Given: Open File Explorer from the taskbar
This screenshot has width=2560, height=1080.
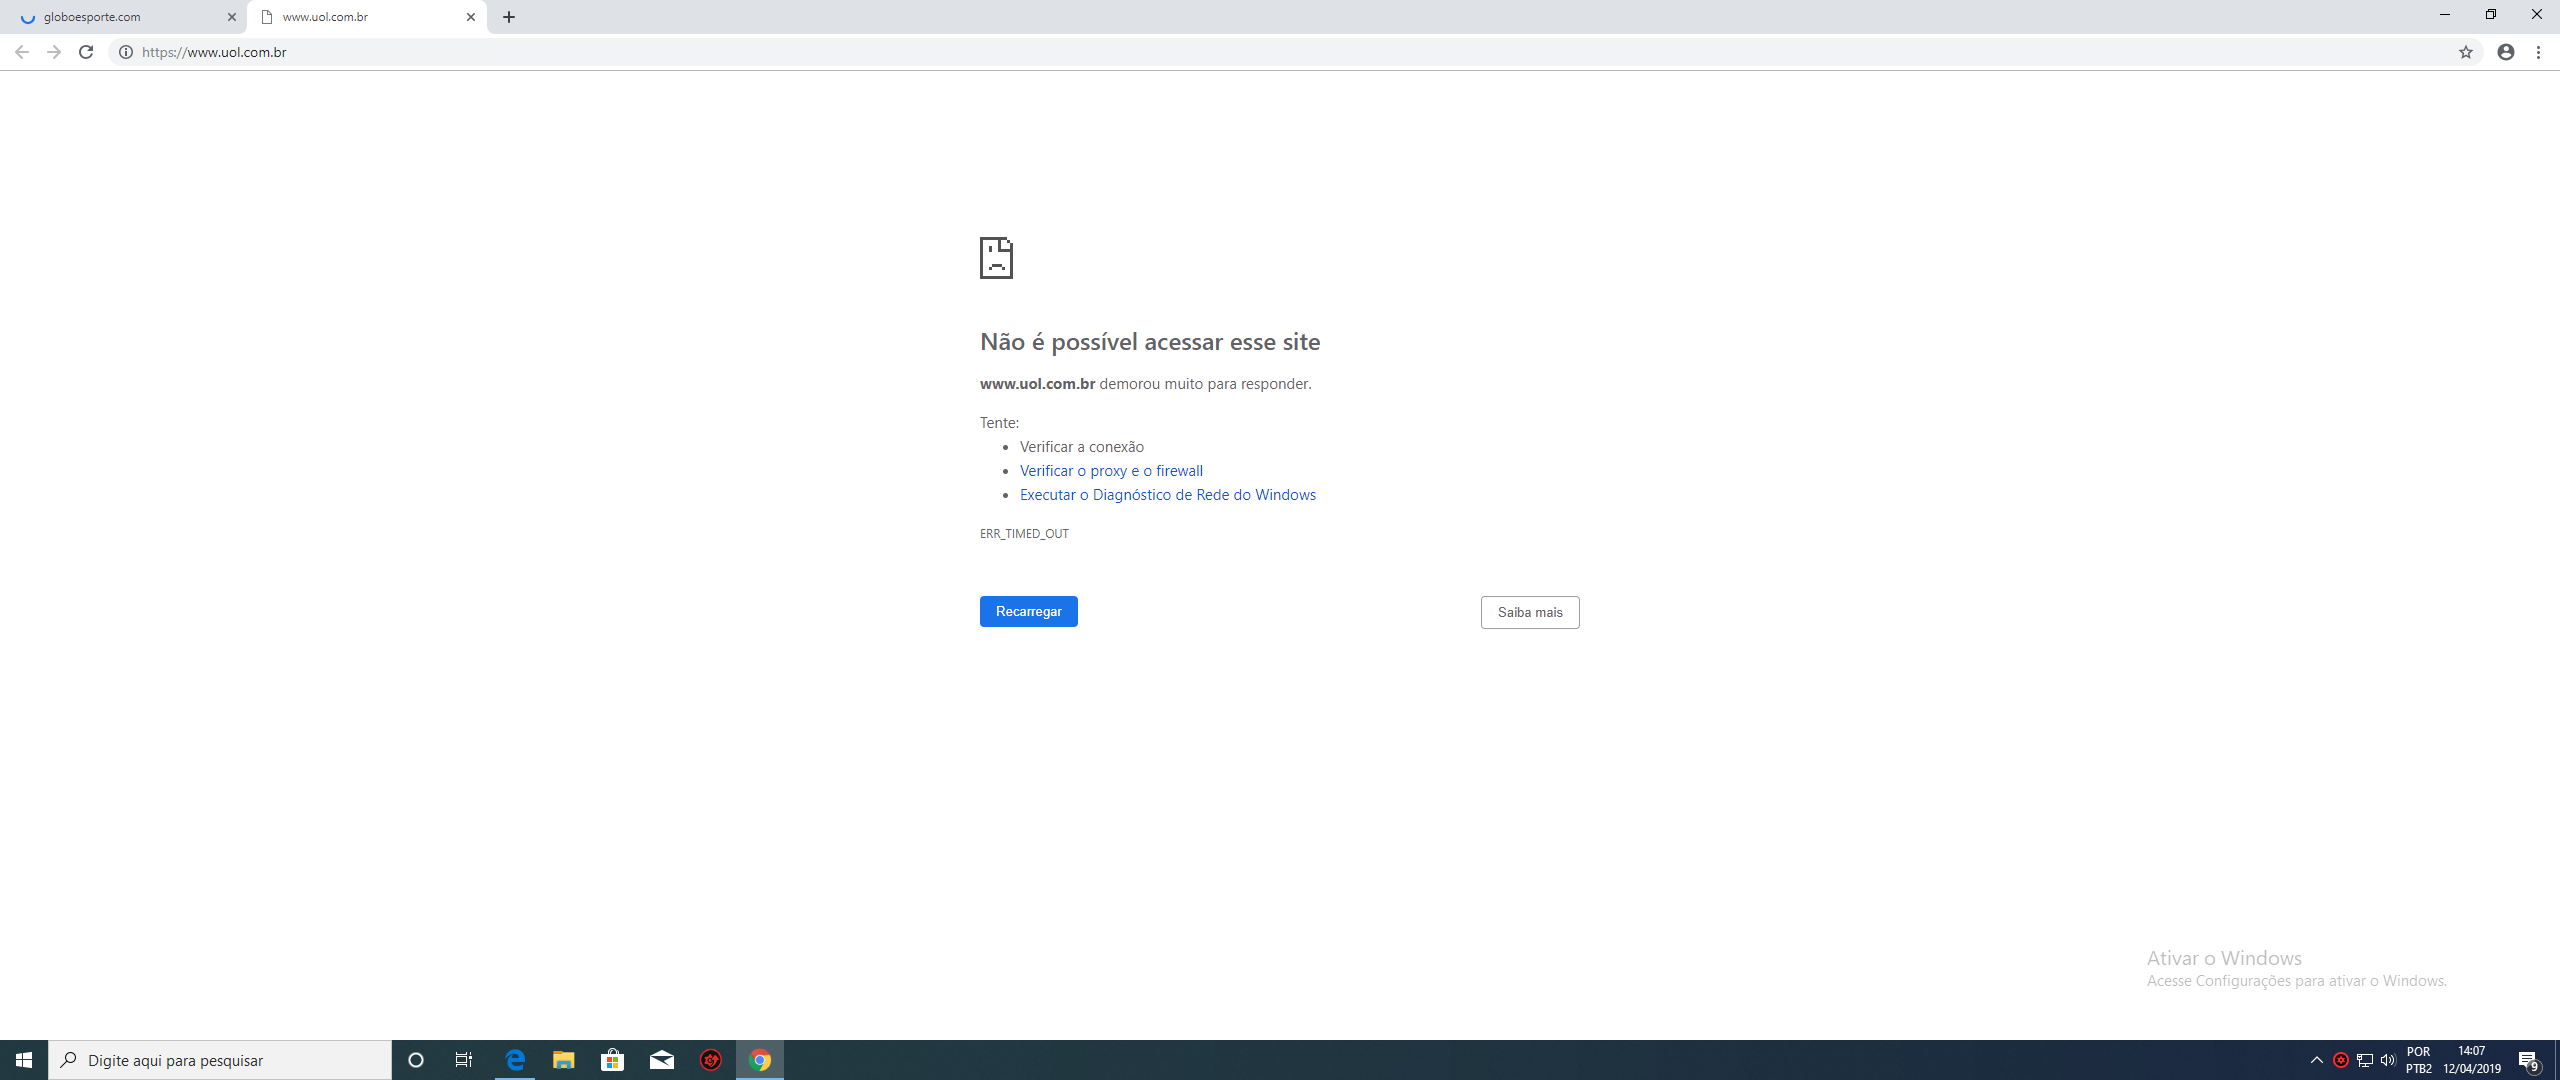Looking at the screenshot, I should (564, 1060).
